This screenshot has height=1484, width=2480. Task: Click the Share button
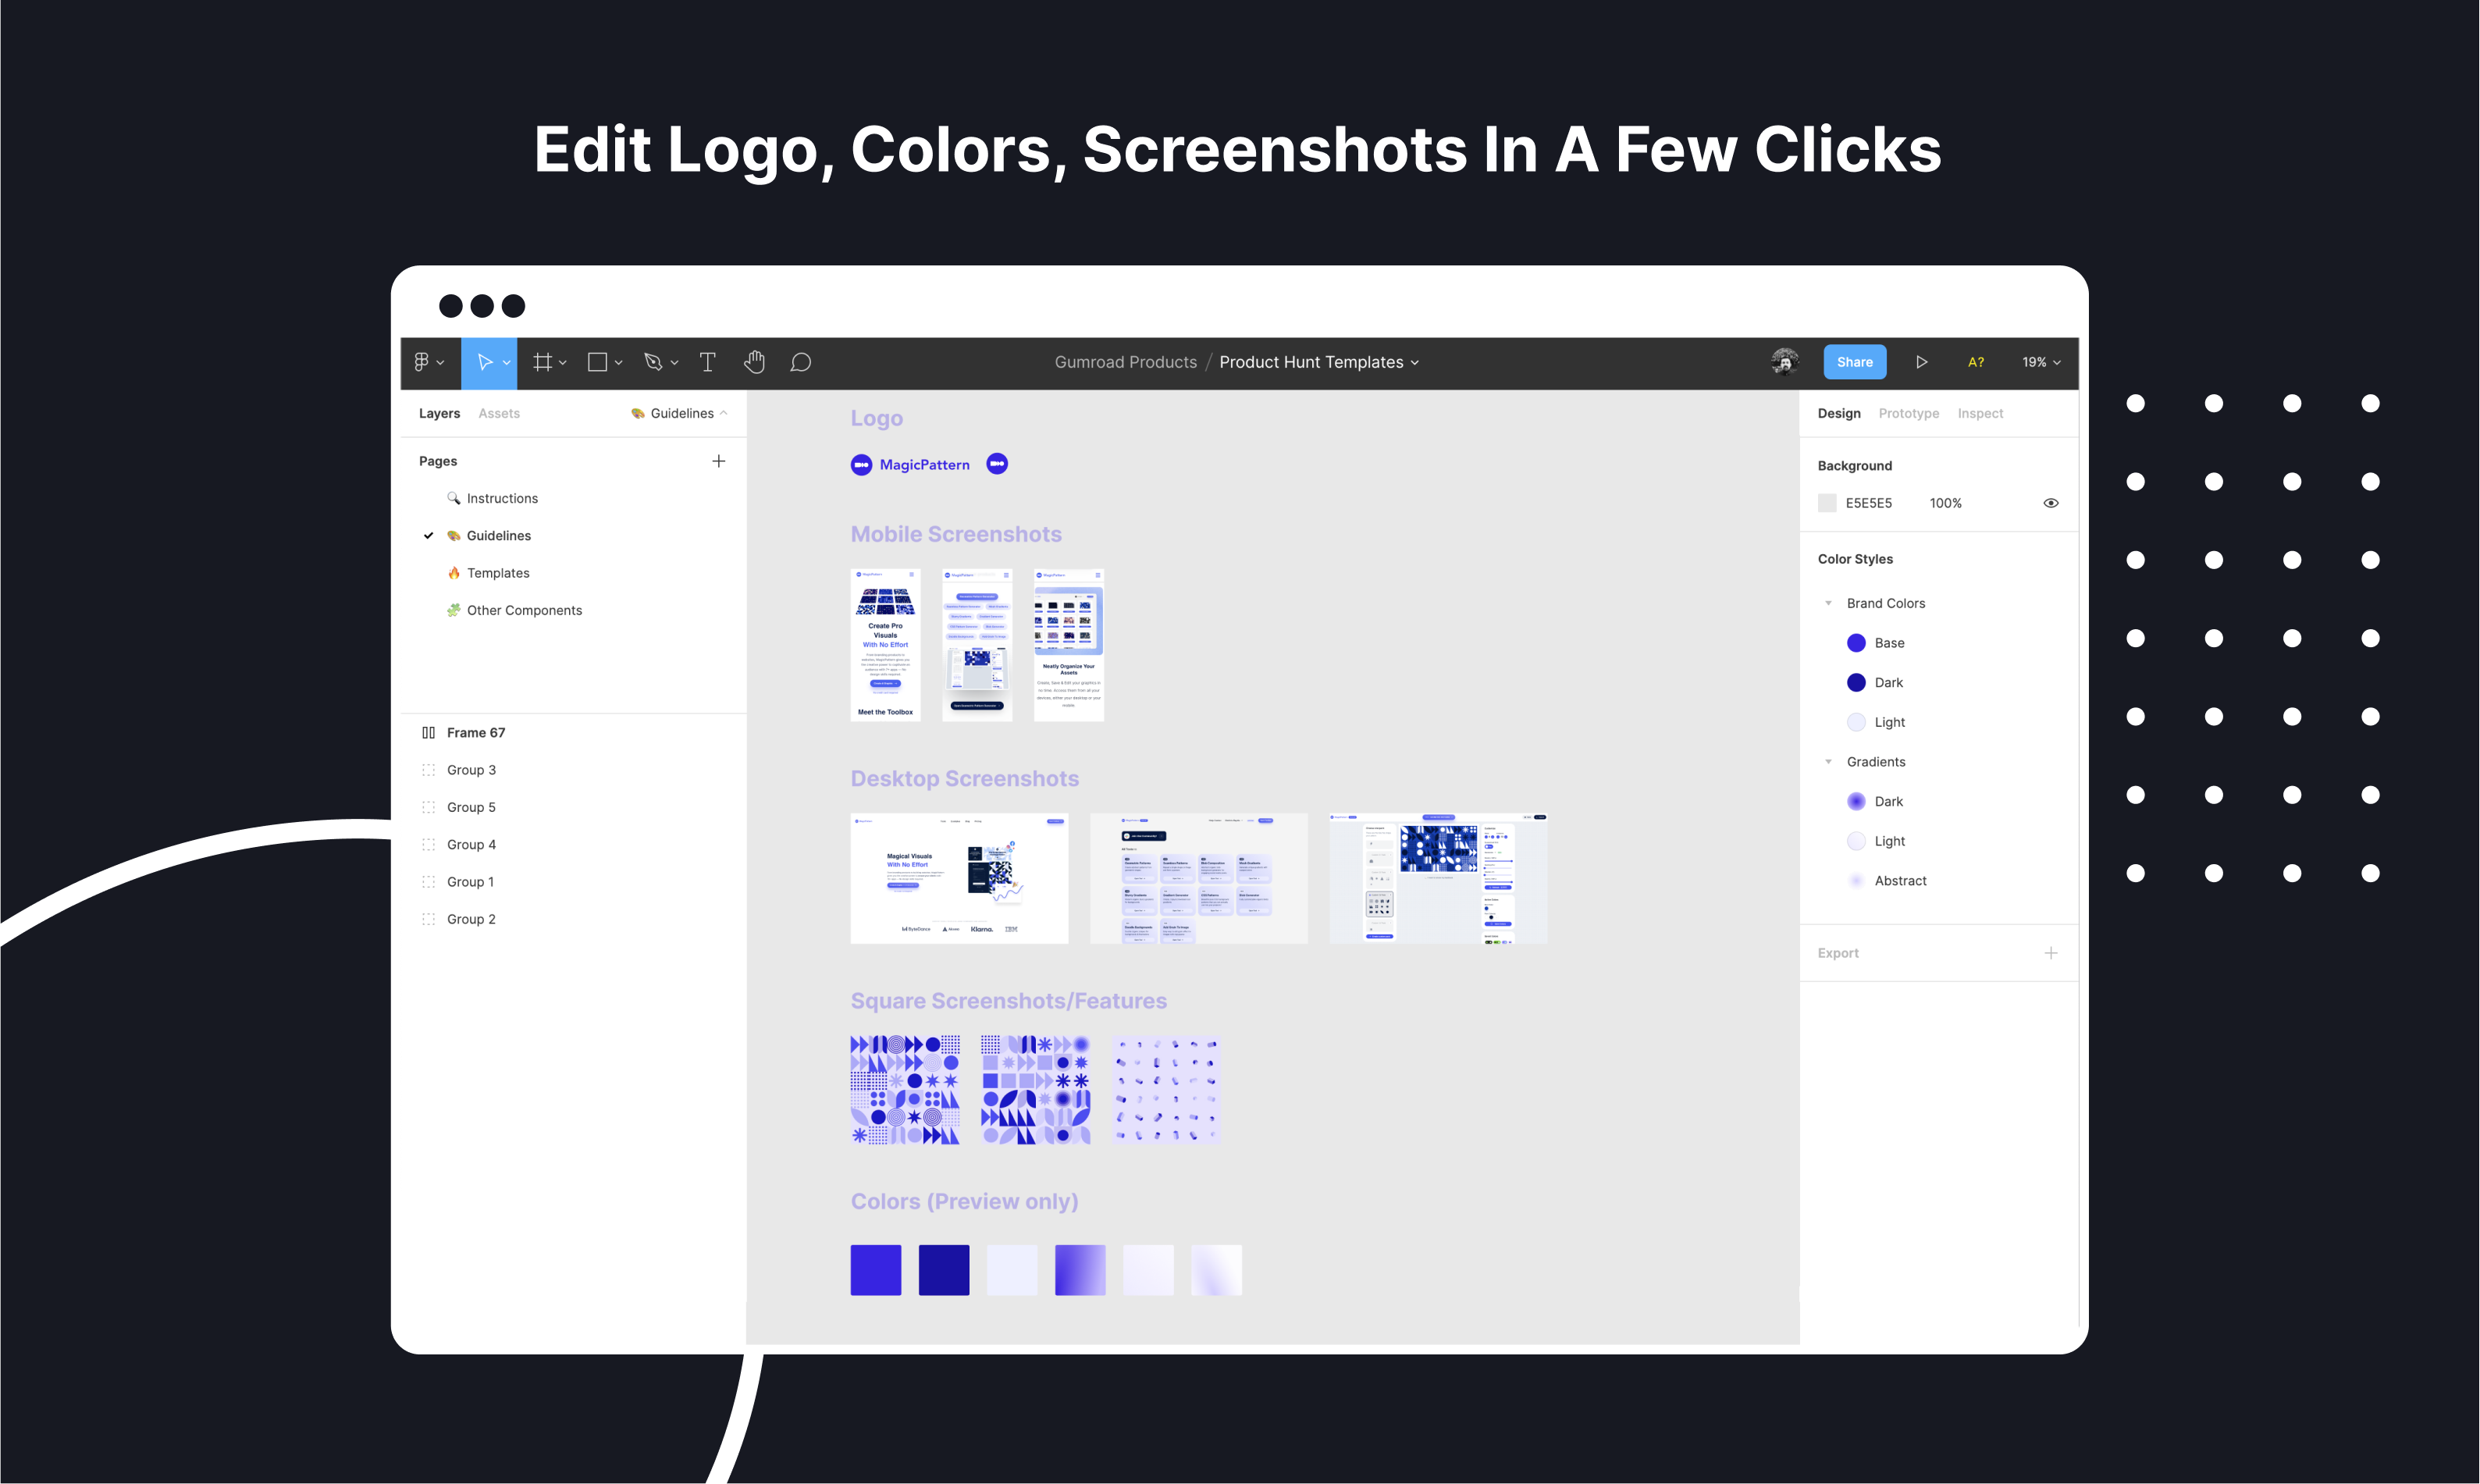(1854, 362)
